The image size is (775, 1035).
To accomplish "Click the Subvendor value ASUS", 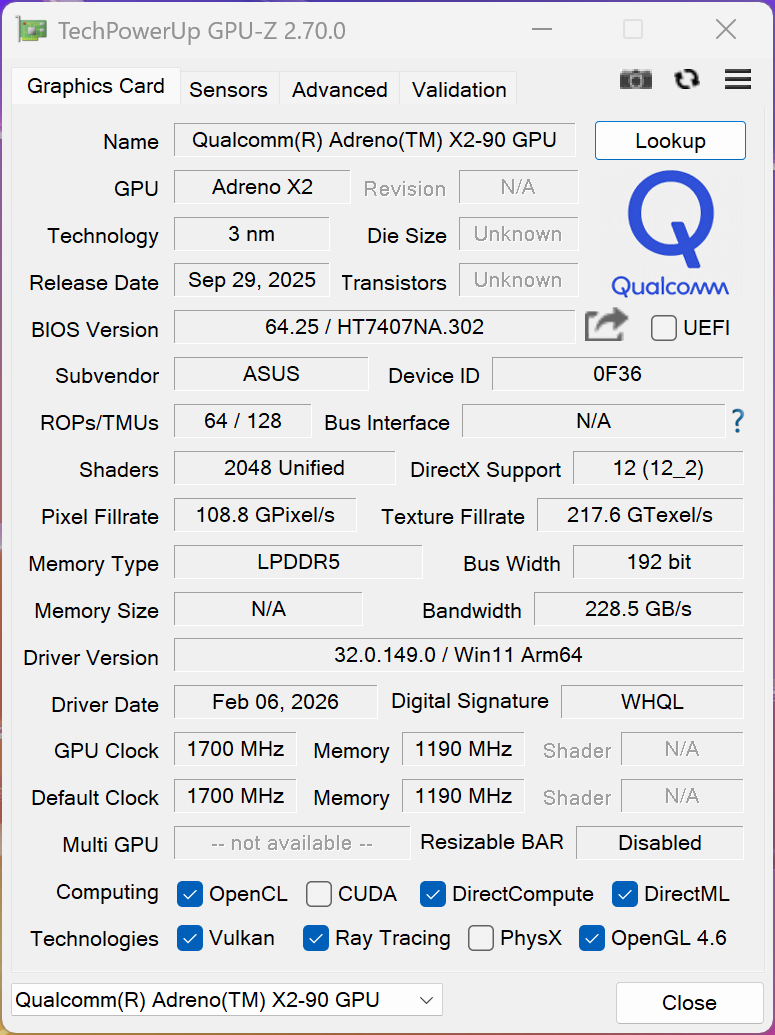I will 271,374.
